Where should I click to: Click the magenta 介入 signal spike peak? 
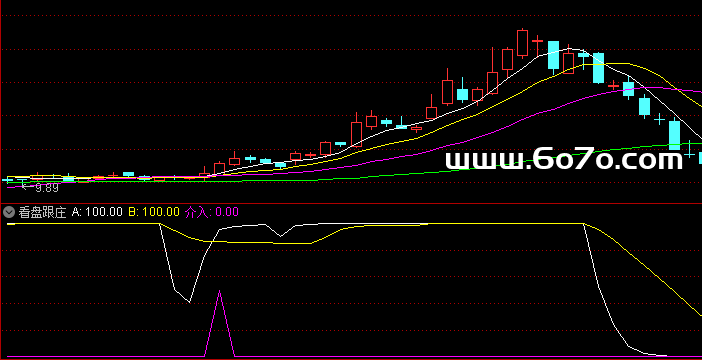pos(219,291)
